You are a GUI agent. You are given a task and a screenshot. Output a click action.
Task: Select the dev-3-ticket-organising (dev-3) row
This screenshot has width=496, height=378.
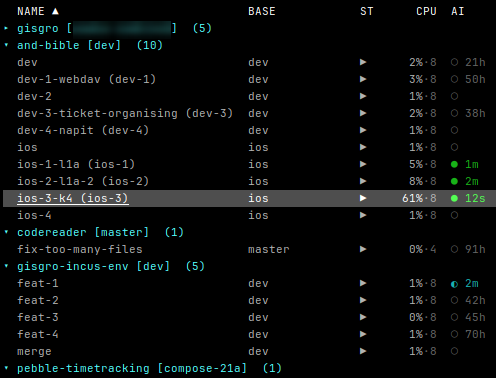click(x=249, y=113)
